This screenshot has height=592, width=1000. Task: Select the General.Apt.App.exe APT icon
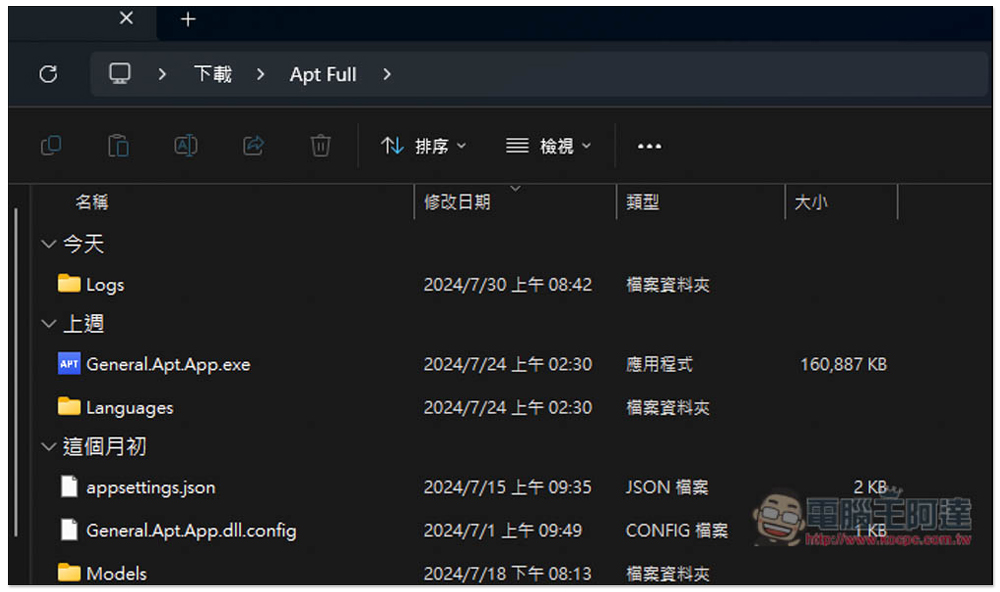point(69,364)
